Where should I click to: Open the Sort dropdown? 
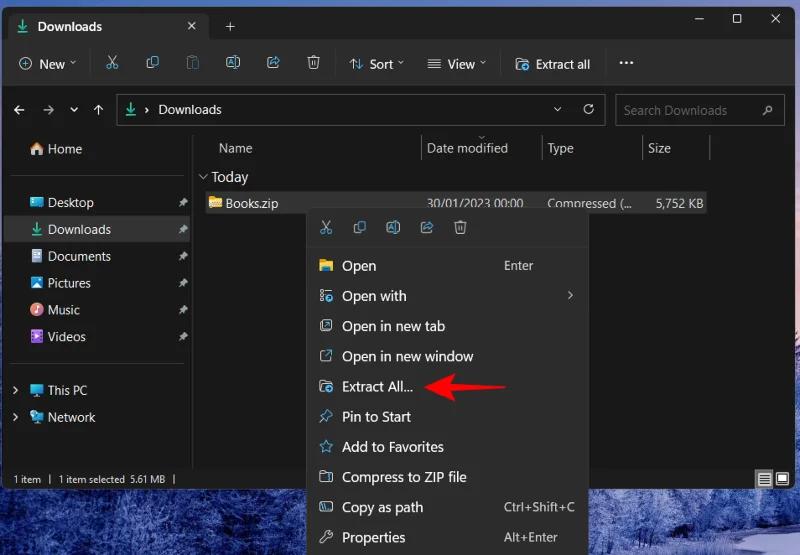[x=377, y=64]
